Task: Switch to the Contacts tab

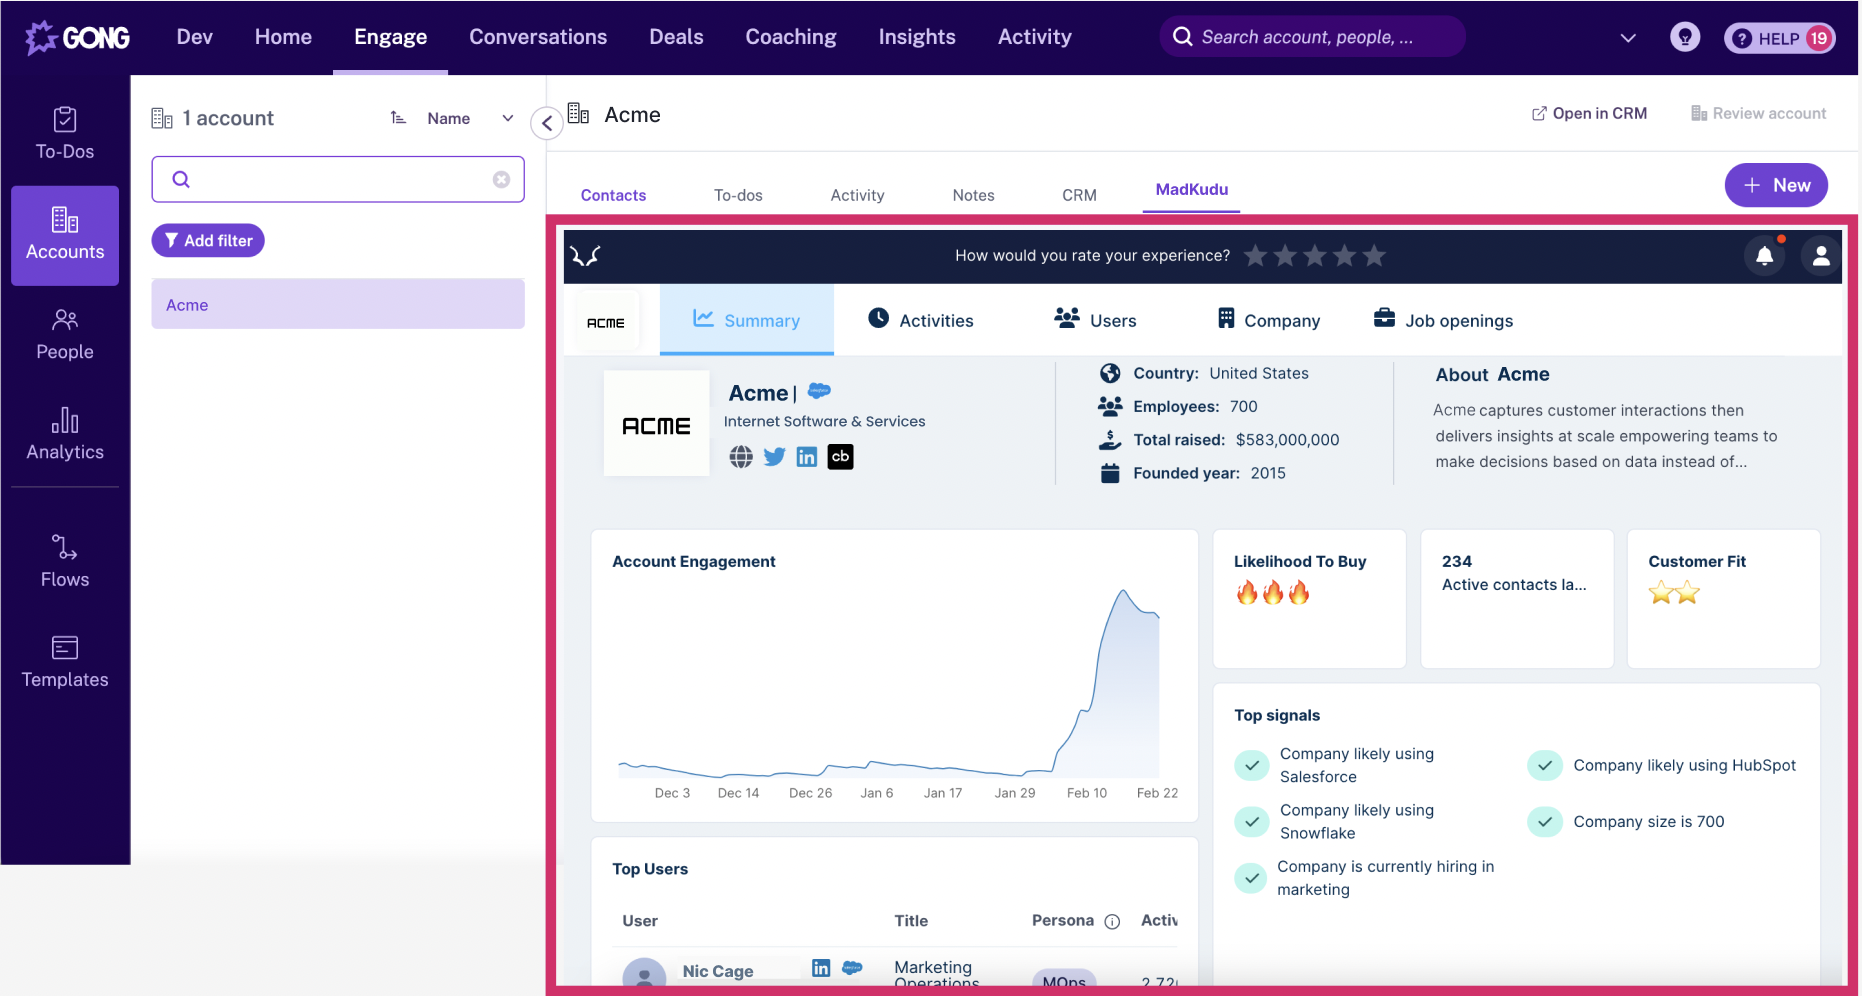Action: pos(613,195)
